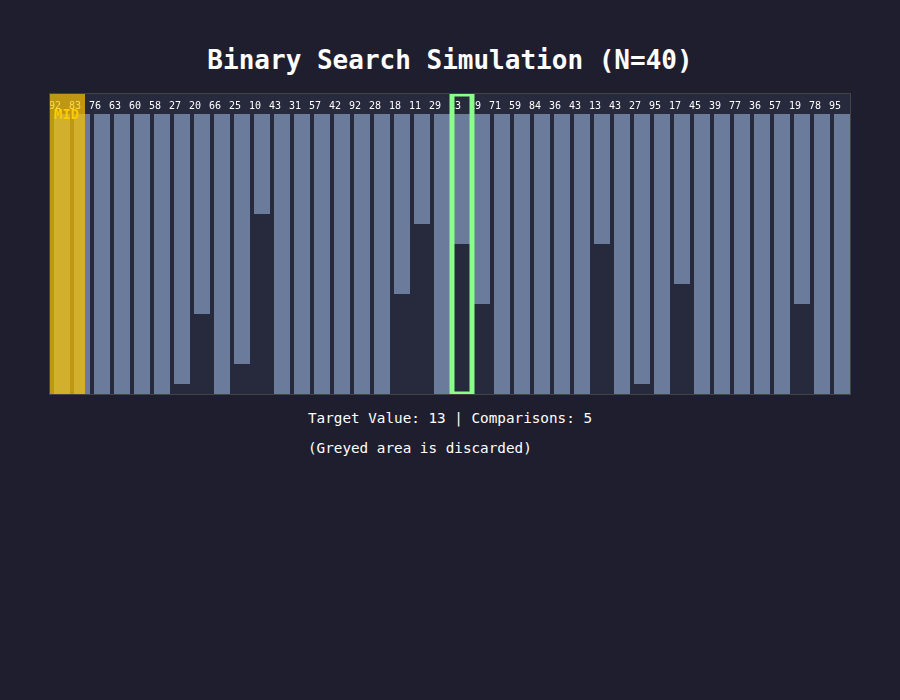Click the bar with value 20
The width and height of the screenshot is (900, 700).
[202, 213]
